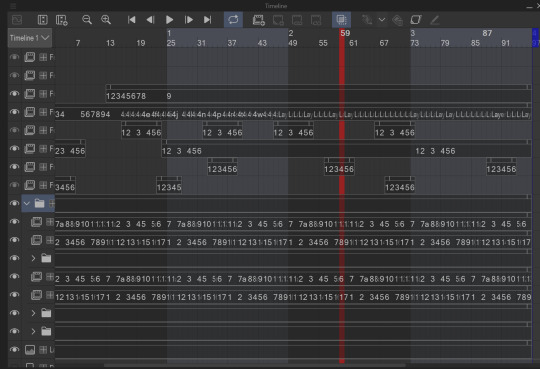The image size is (540, 369).
Task: Toggle visibility of the expanded folder track
Action: pyautogui.click(x=14, y=203)
